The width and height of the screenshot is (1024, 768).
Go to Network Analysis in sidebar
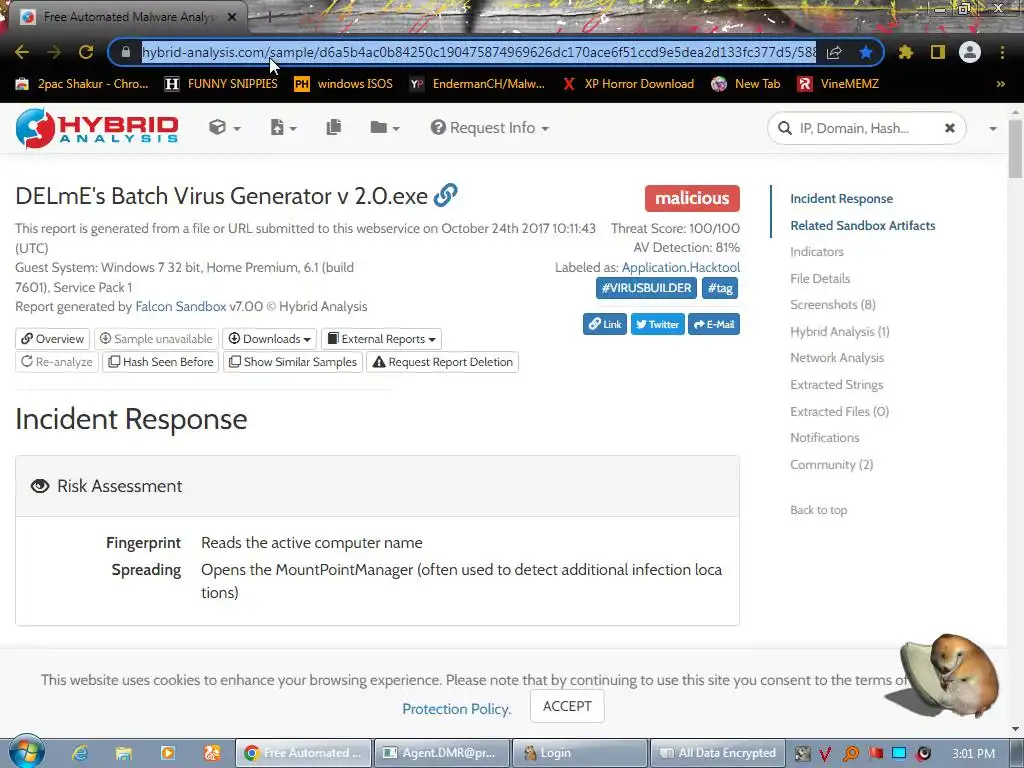[837, 358]
